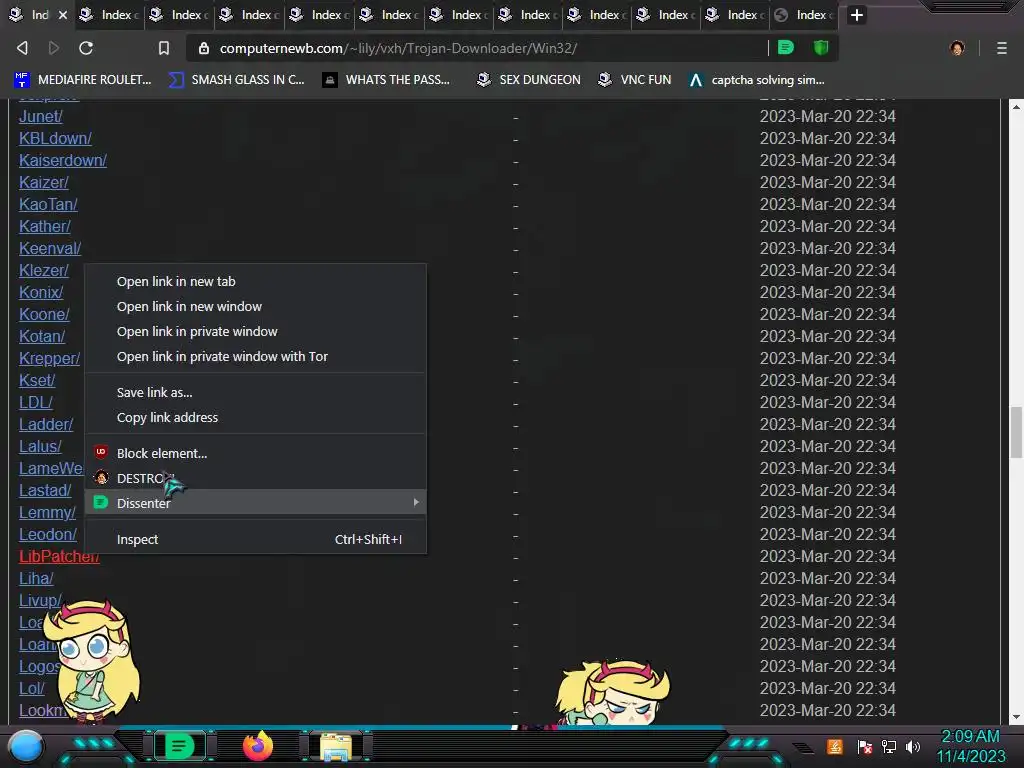Open the SMASH GLASS IN C... bookmark
Screen dimensions: 1024x768
236,80
